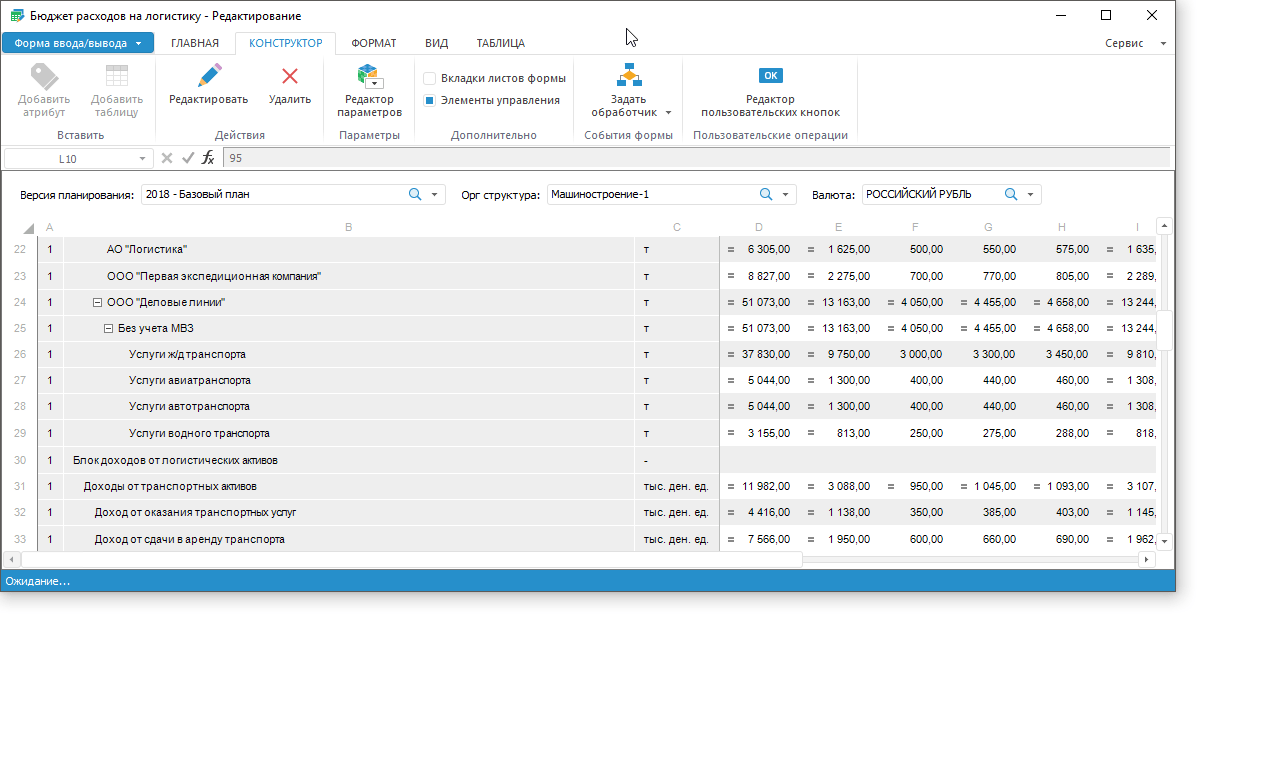Click the red Удалить cross icon
The height and width of the screenshot is (772, 1272).
(x=290, y=76)
